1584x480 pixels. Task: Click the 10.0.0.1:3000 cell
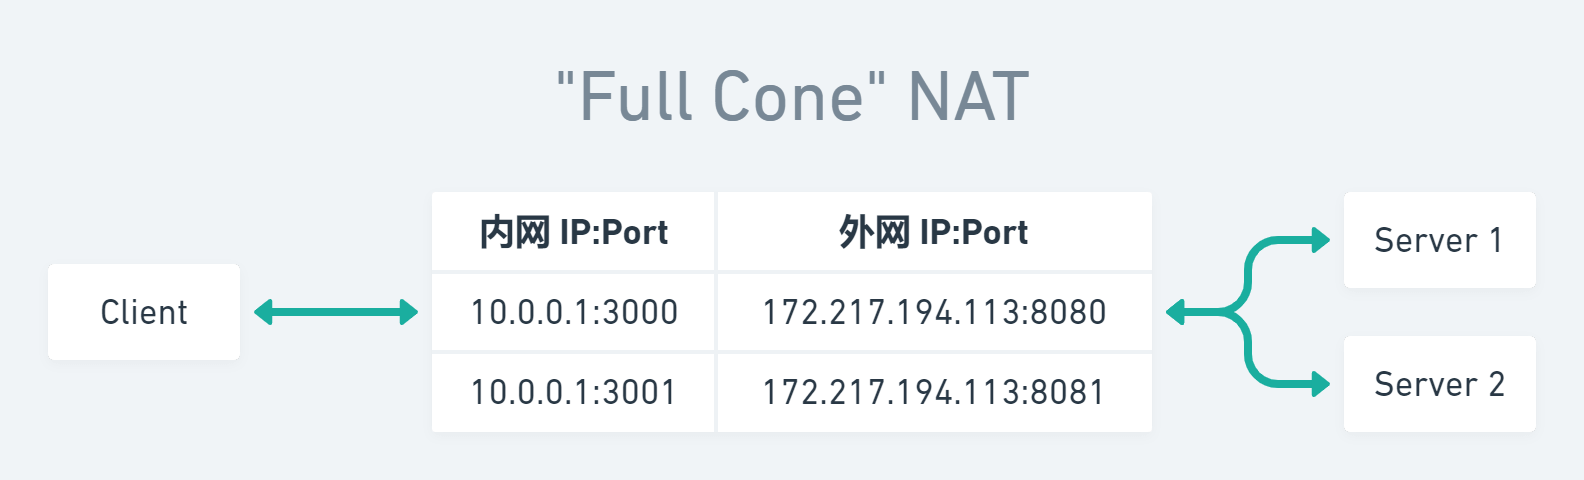click(x=573, y=312)
